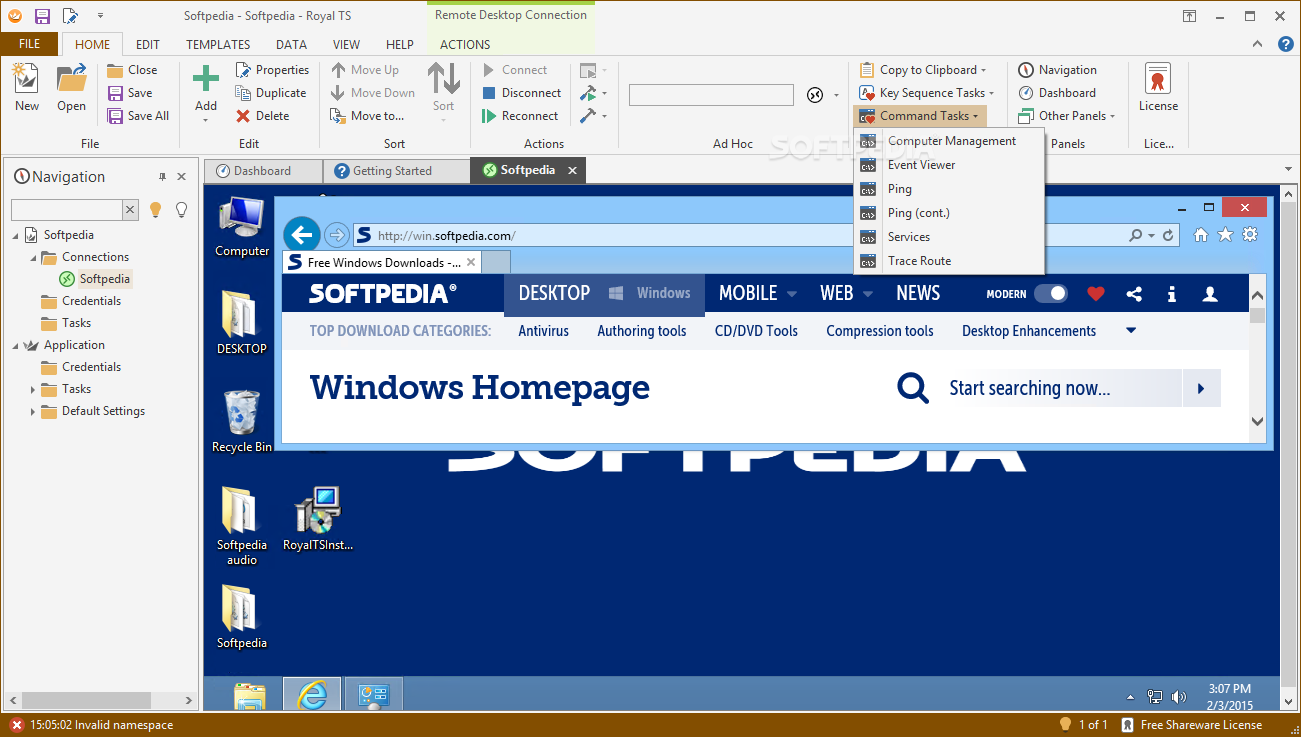The height and width of the screenshot is (737, 1301).
Task: Delete the selected item with the red X
Action: click(262, 116)
